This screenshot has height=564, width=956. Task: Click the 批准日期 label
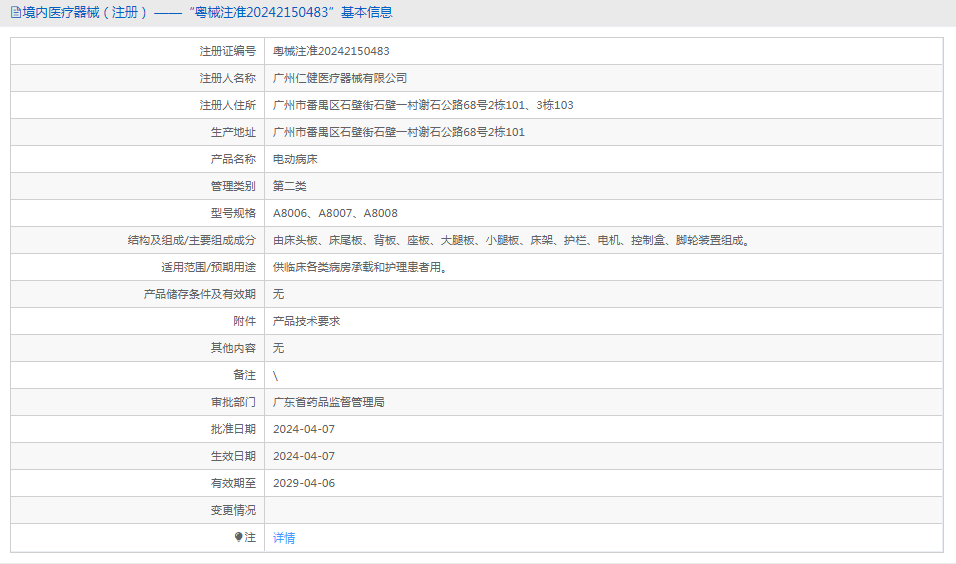click(234, 429)
